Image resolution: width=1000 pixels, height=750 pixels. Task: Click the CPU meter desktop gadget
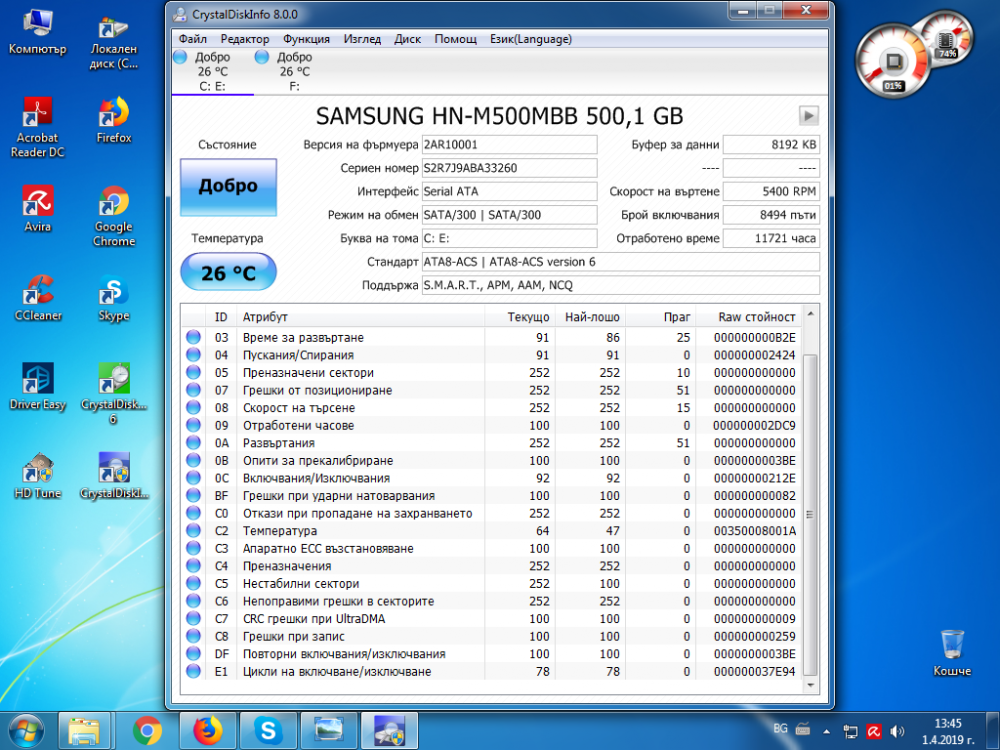895,61
